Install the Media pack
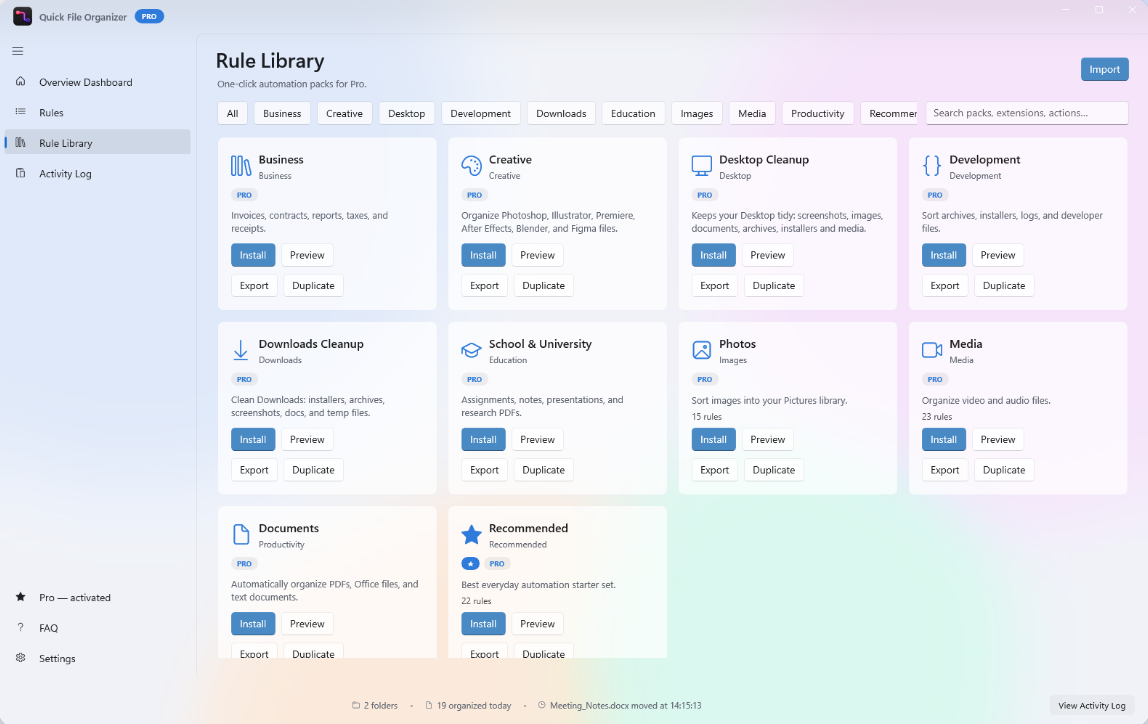1148x724 pixels. pyautogui.click(x=943, y=439)
